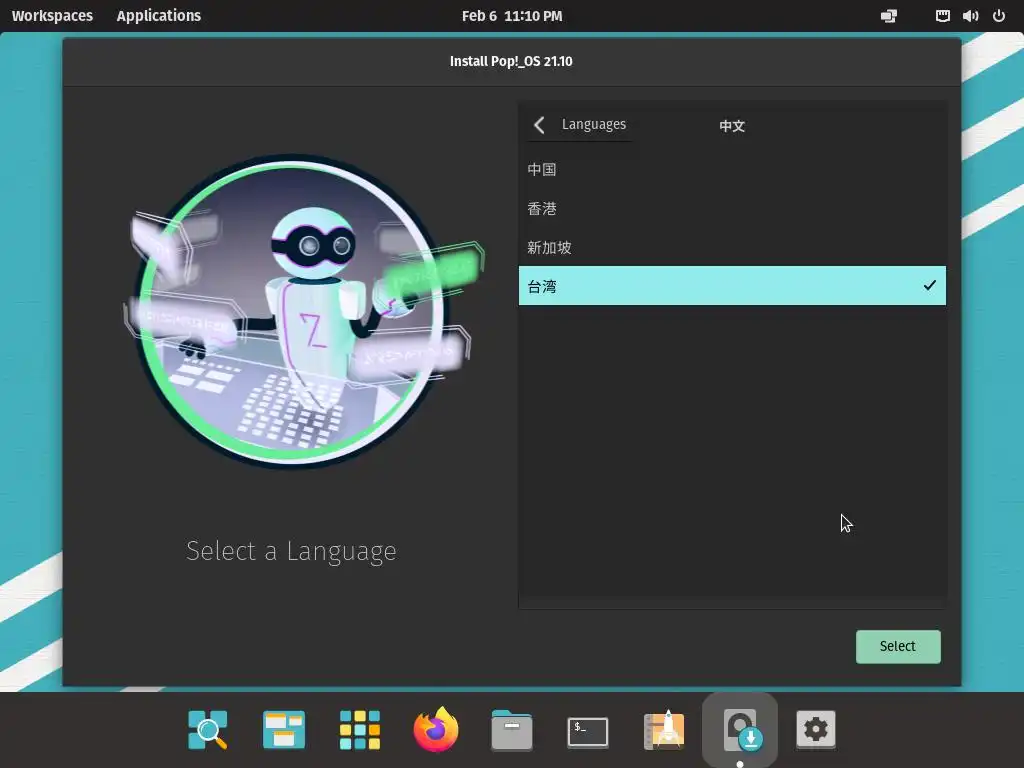Open volume control speaker icon
This screenshot has width=1024, height=768.
coord(970,16)
